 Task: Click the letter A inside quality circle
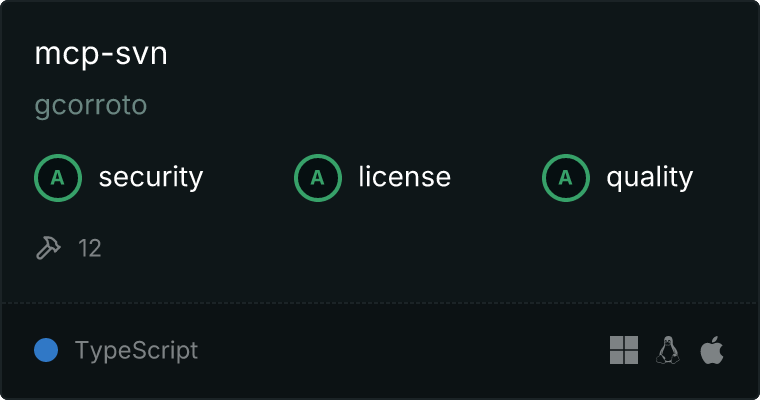point(565,178)
